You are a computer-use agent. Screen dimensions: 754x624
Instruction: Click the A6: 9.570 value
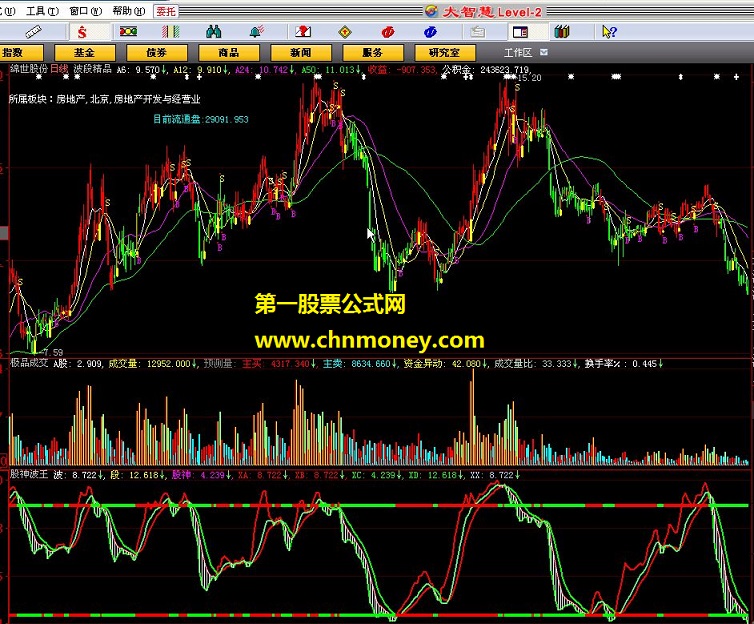[142, 70]
